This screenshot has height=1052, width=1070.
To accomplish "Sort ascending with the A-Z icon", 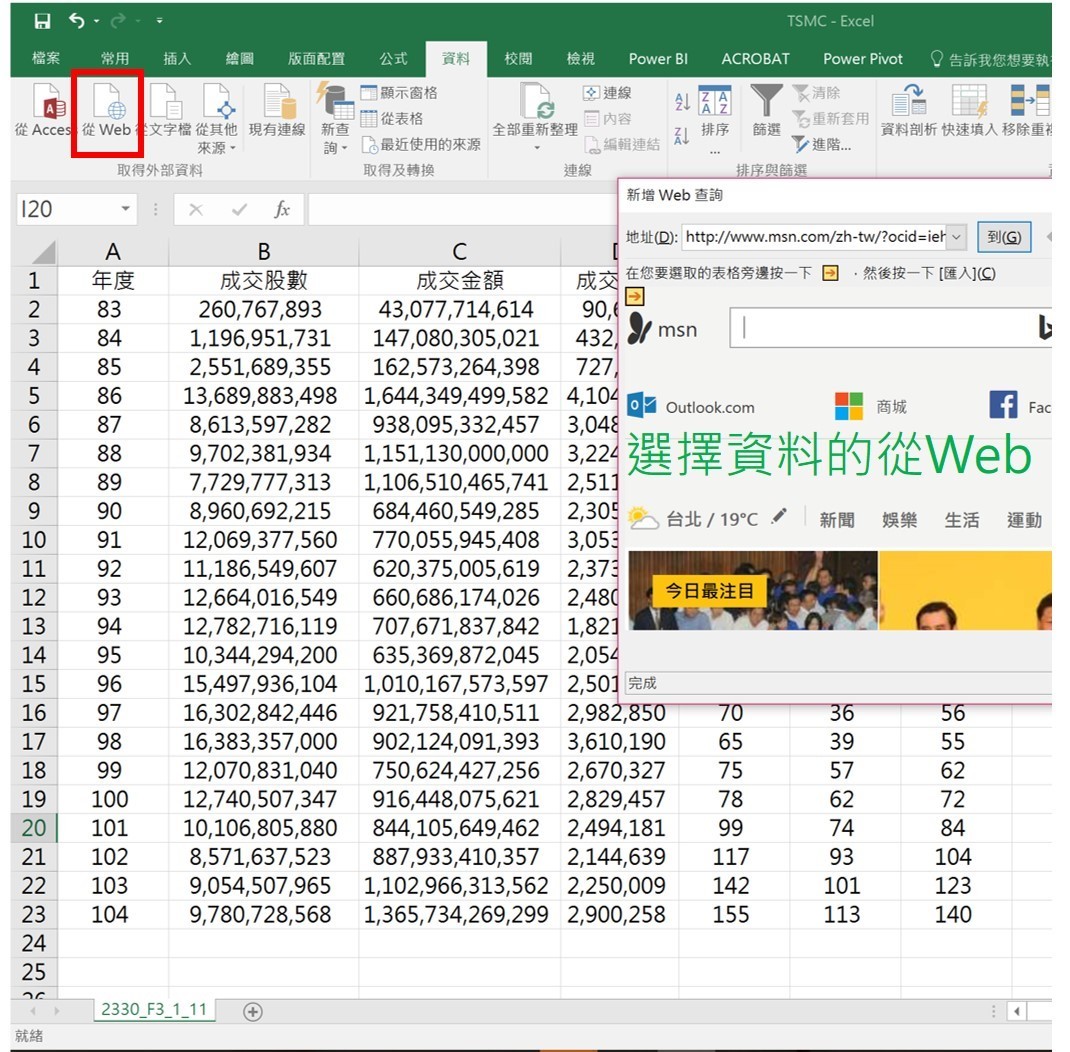I will (x=682, y=101).
